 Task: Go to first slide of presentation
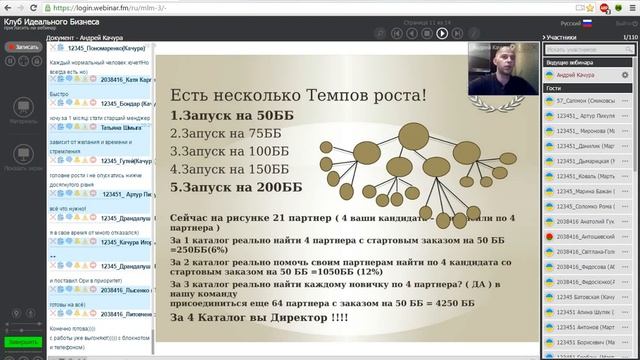tap(396, 33)
